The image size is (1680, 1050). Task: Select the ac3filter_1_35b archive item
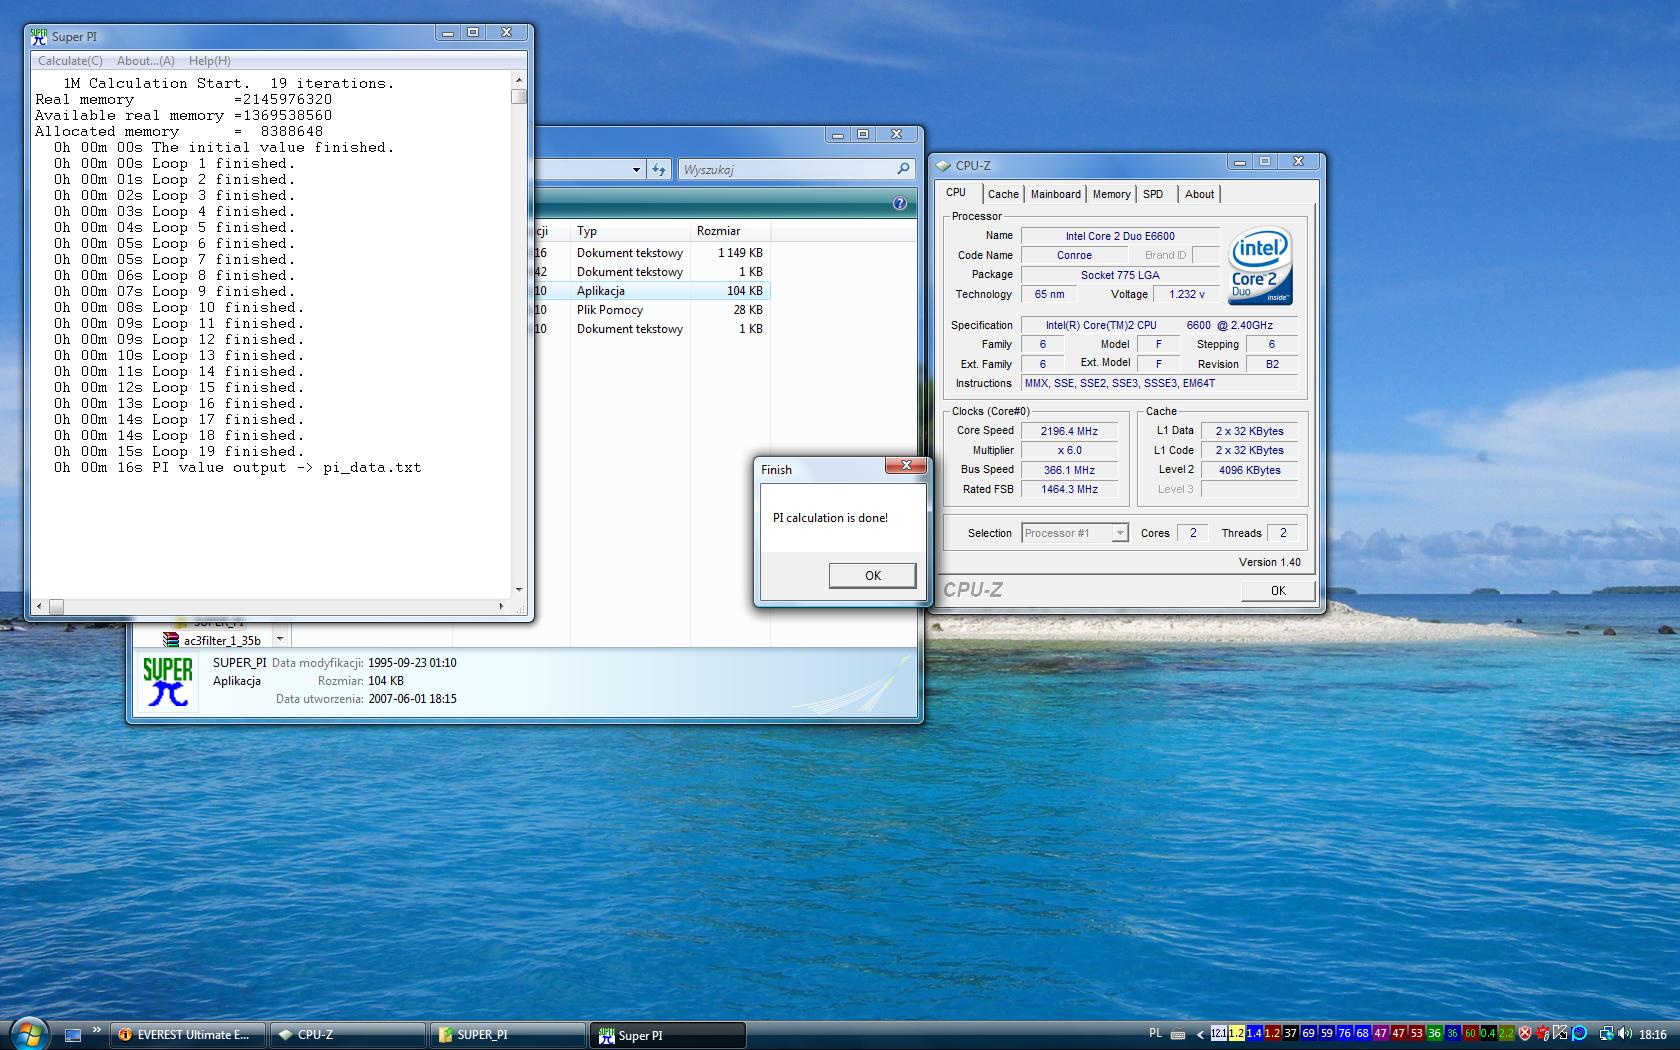click(x=212, y=640)
